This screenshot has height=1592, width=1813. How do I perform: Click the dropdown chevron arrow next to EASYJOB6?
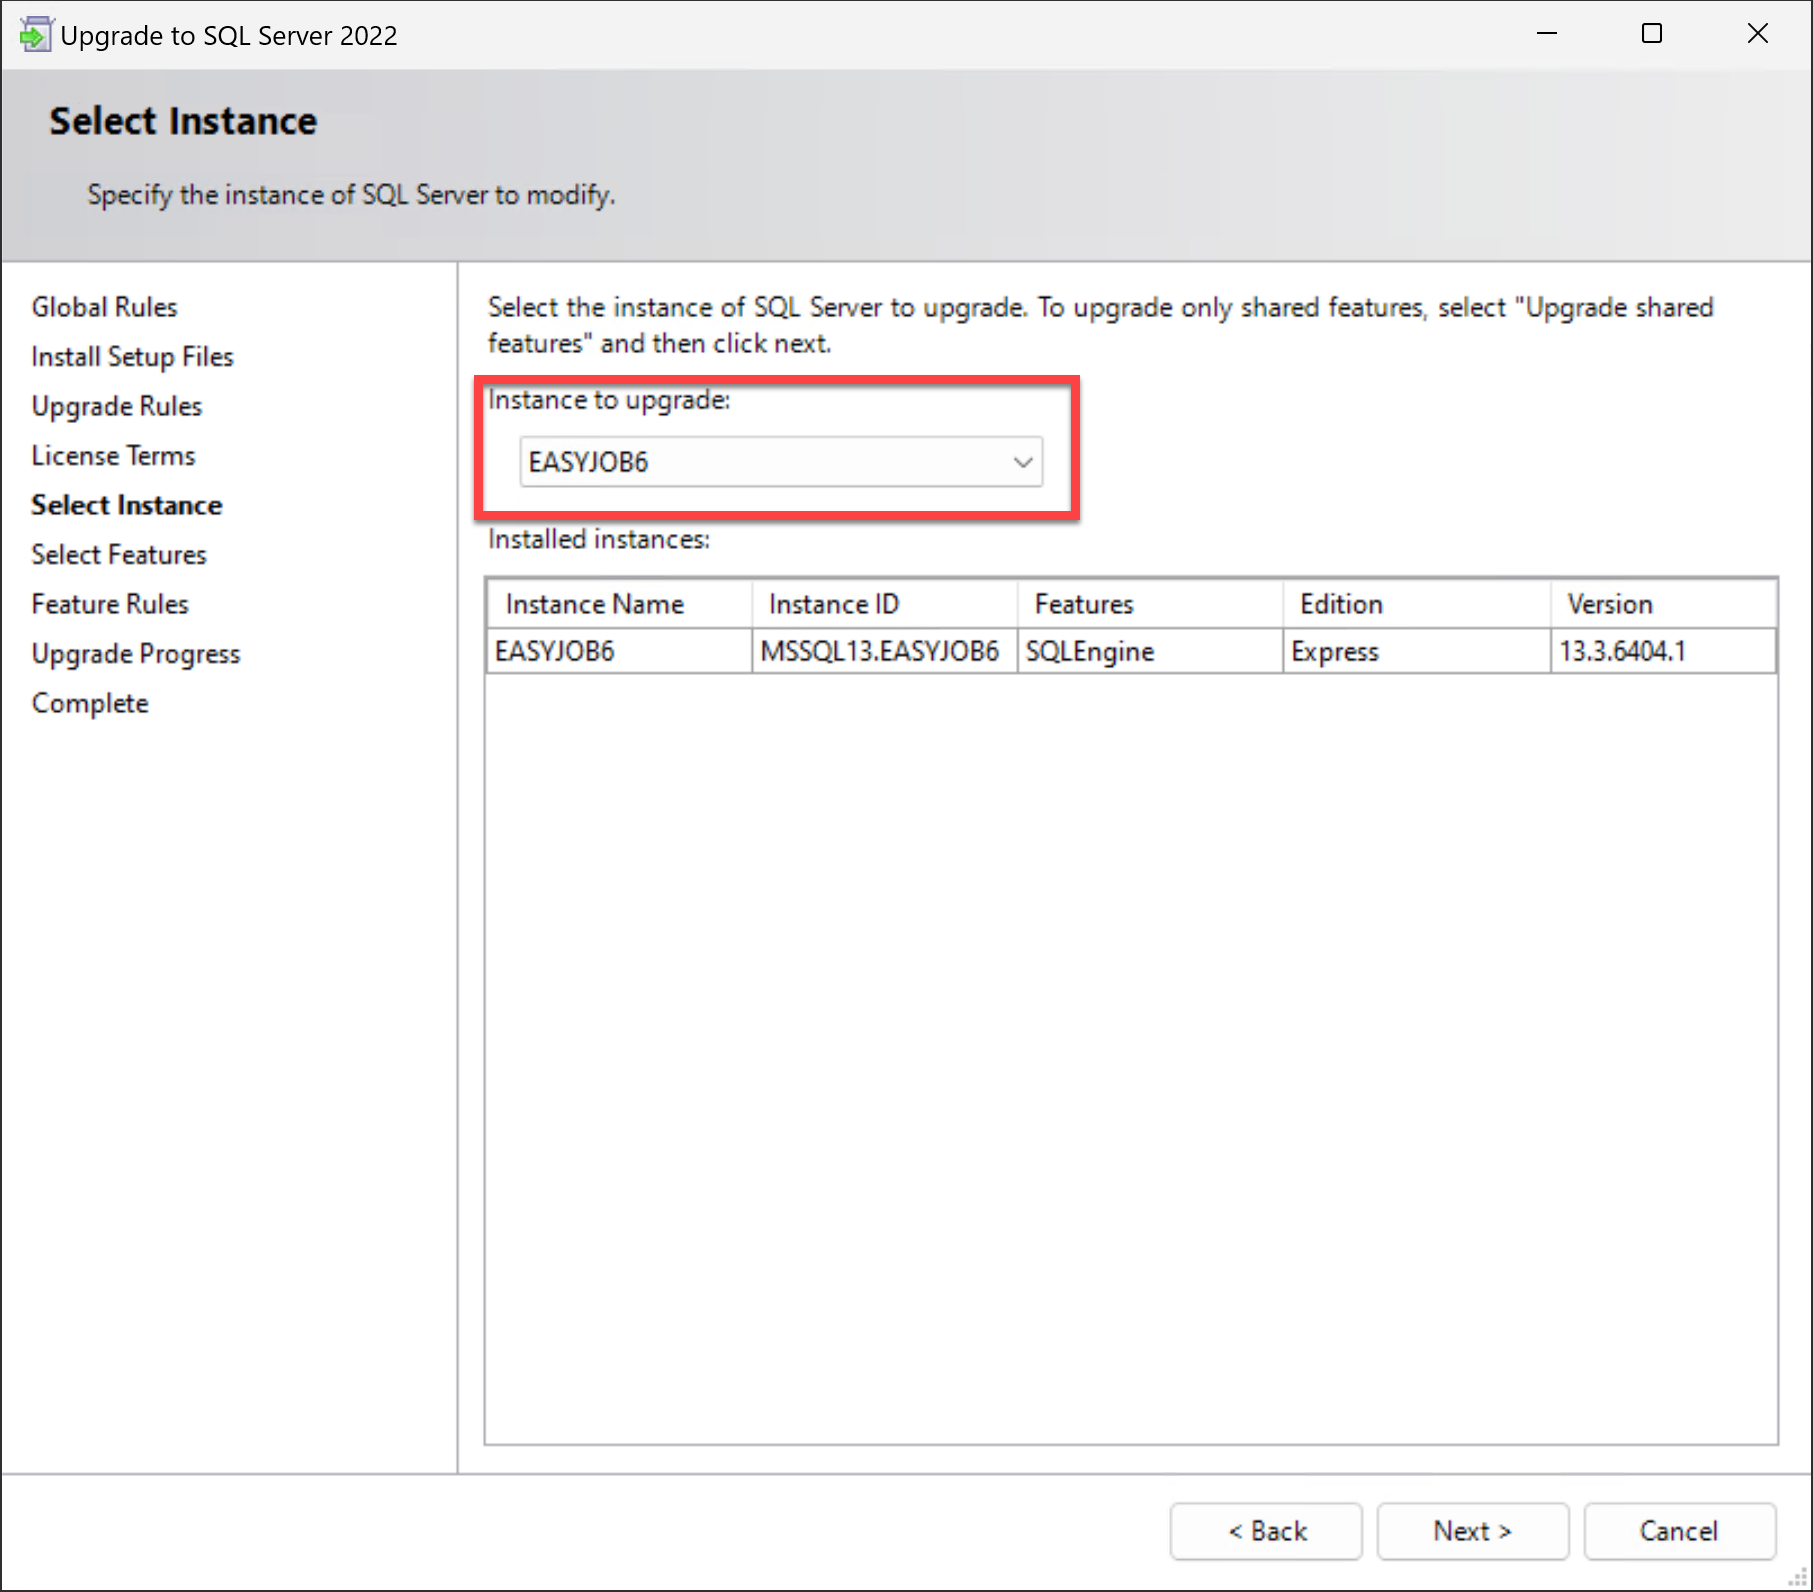pyautogui.click(x=1022, y=462)
